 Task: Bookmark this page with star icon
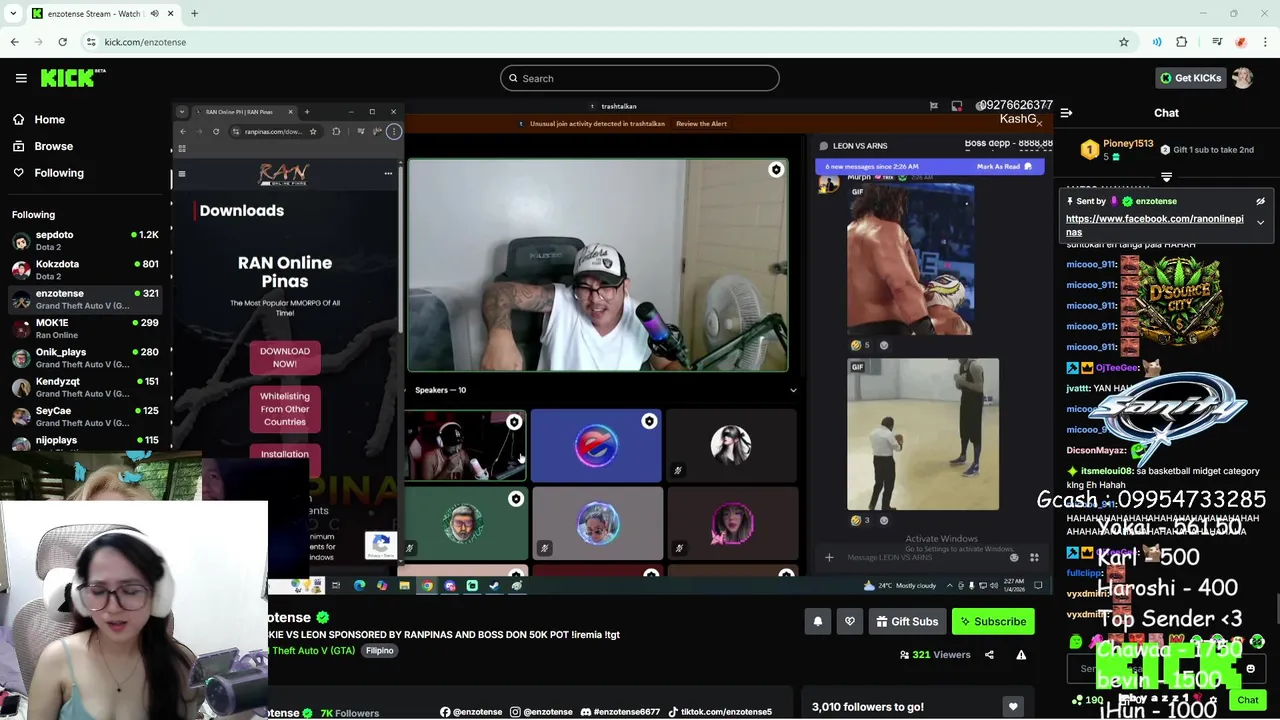1124,42
